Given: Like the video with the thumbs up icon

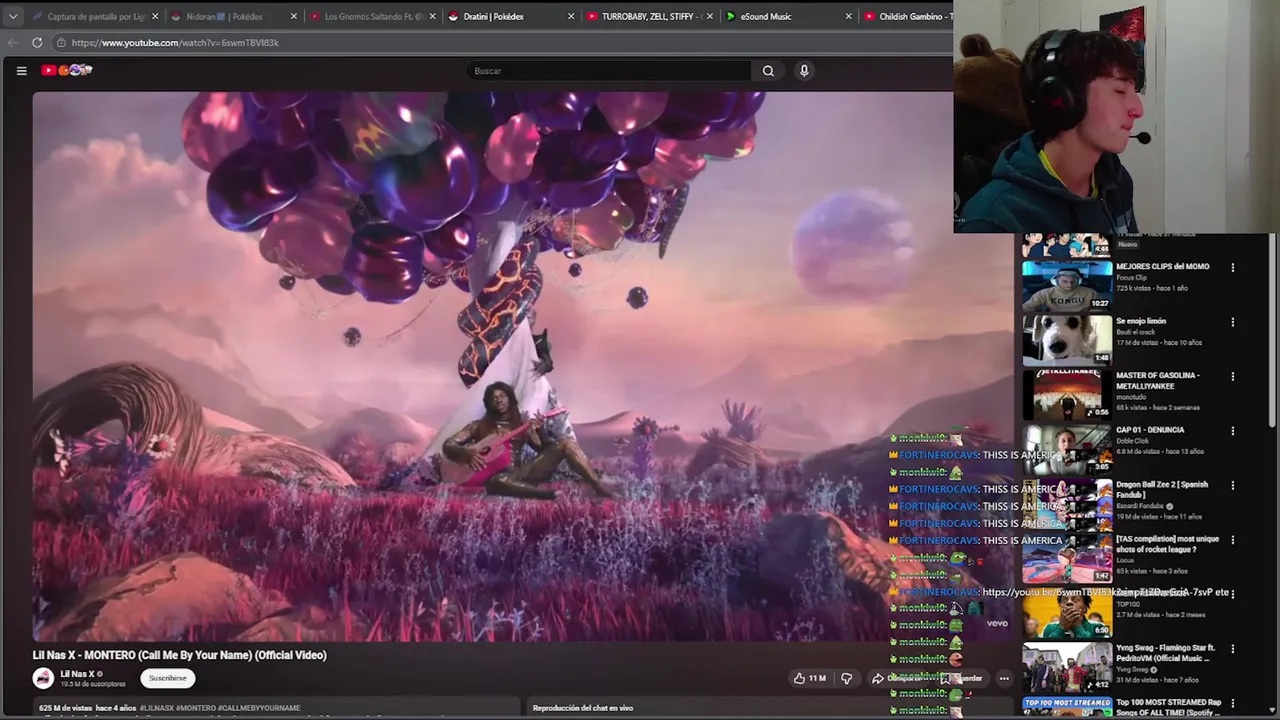Looking at the screenshot, I should (799, 678).
